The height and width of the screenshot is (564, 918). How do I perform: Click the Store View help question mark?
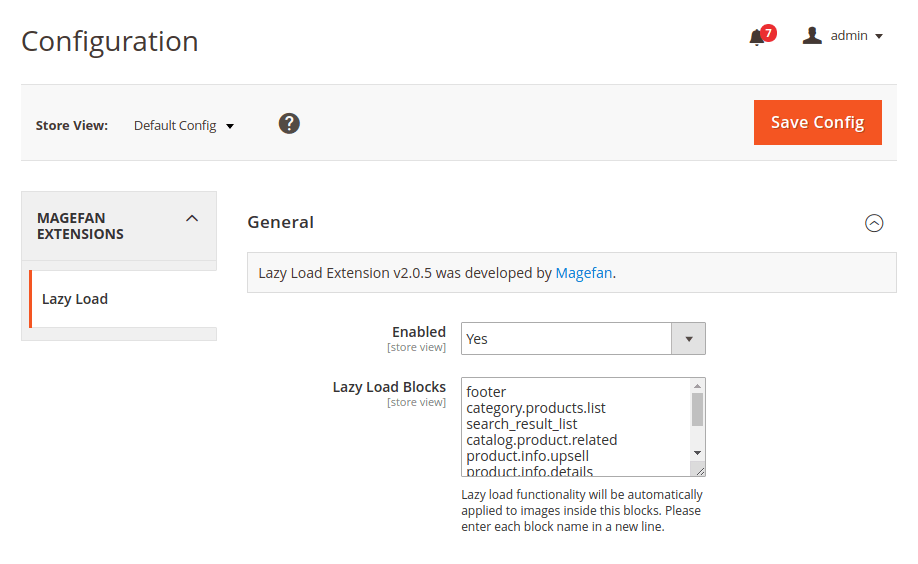click(x=289, y=124)
